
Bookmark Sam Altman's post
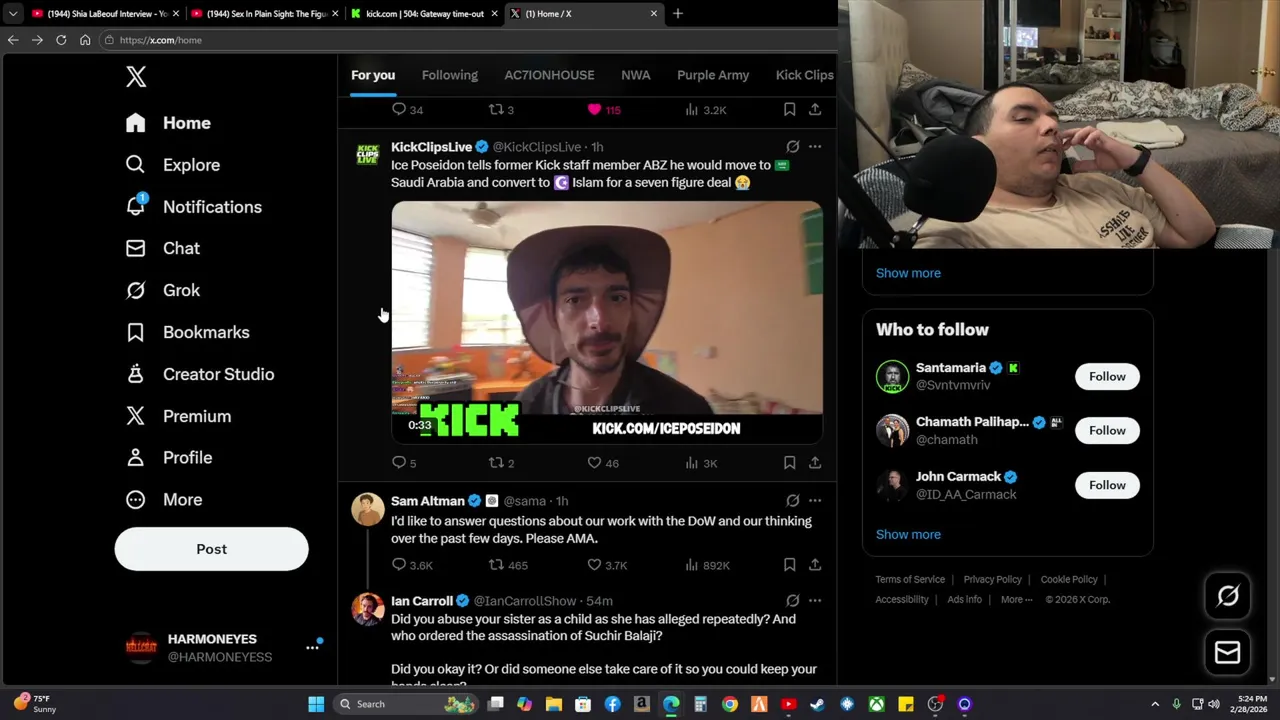[x=789, y=565]
